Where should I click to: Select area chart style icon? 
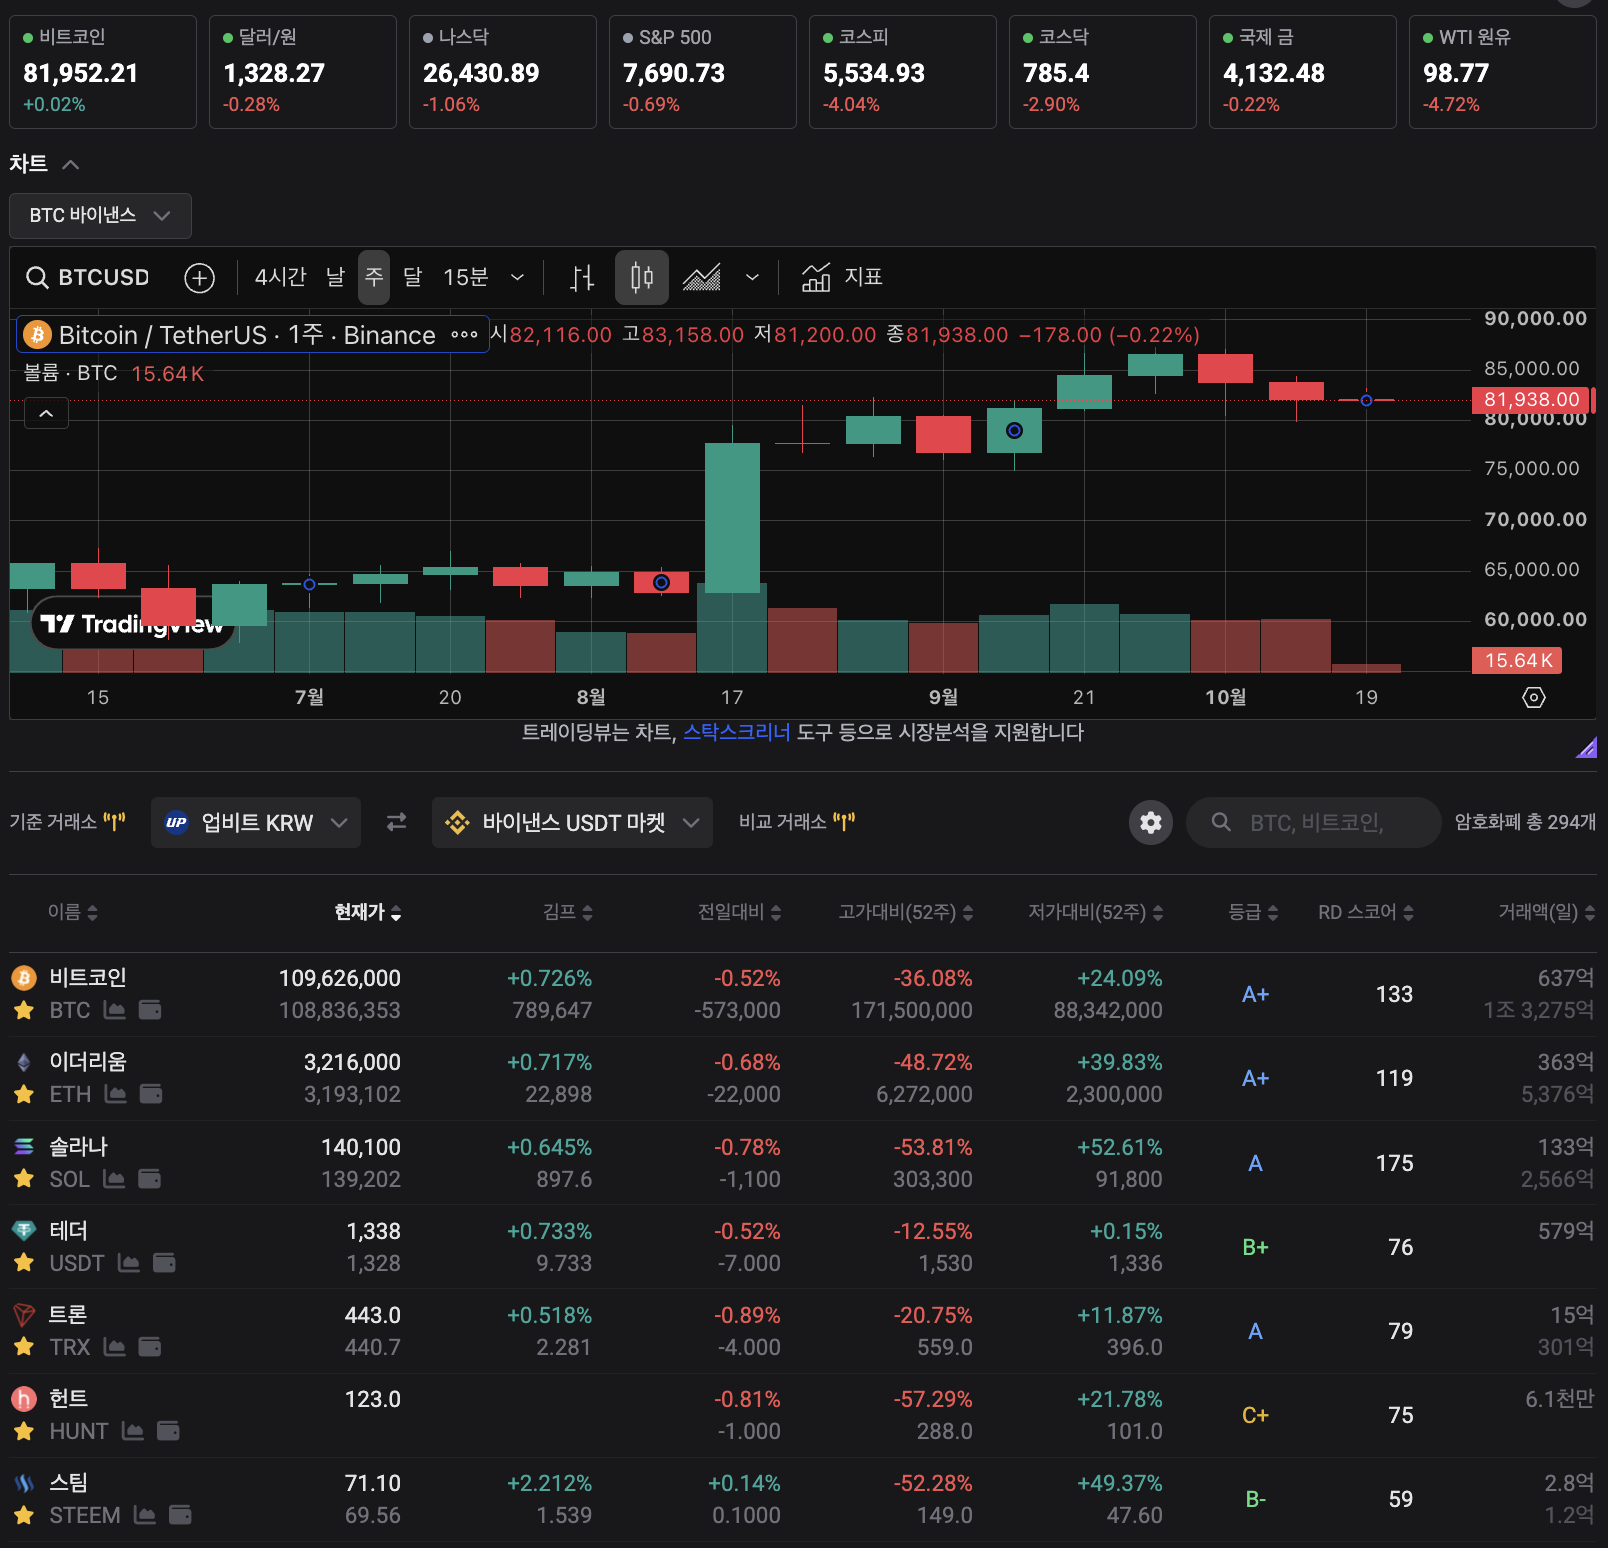coord(702,277)
